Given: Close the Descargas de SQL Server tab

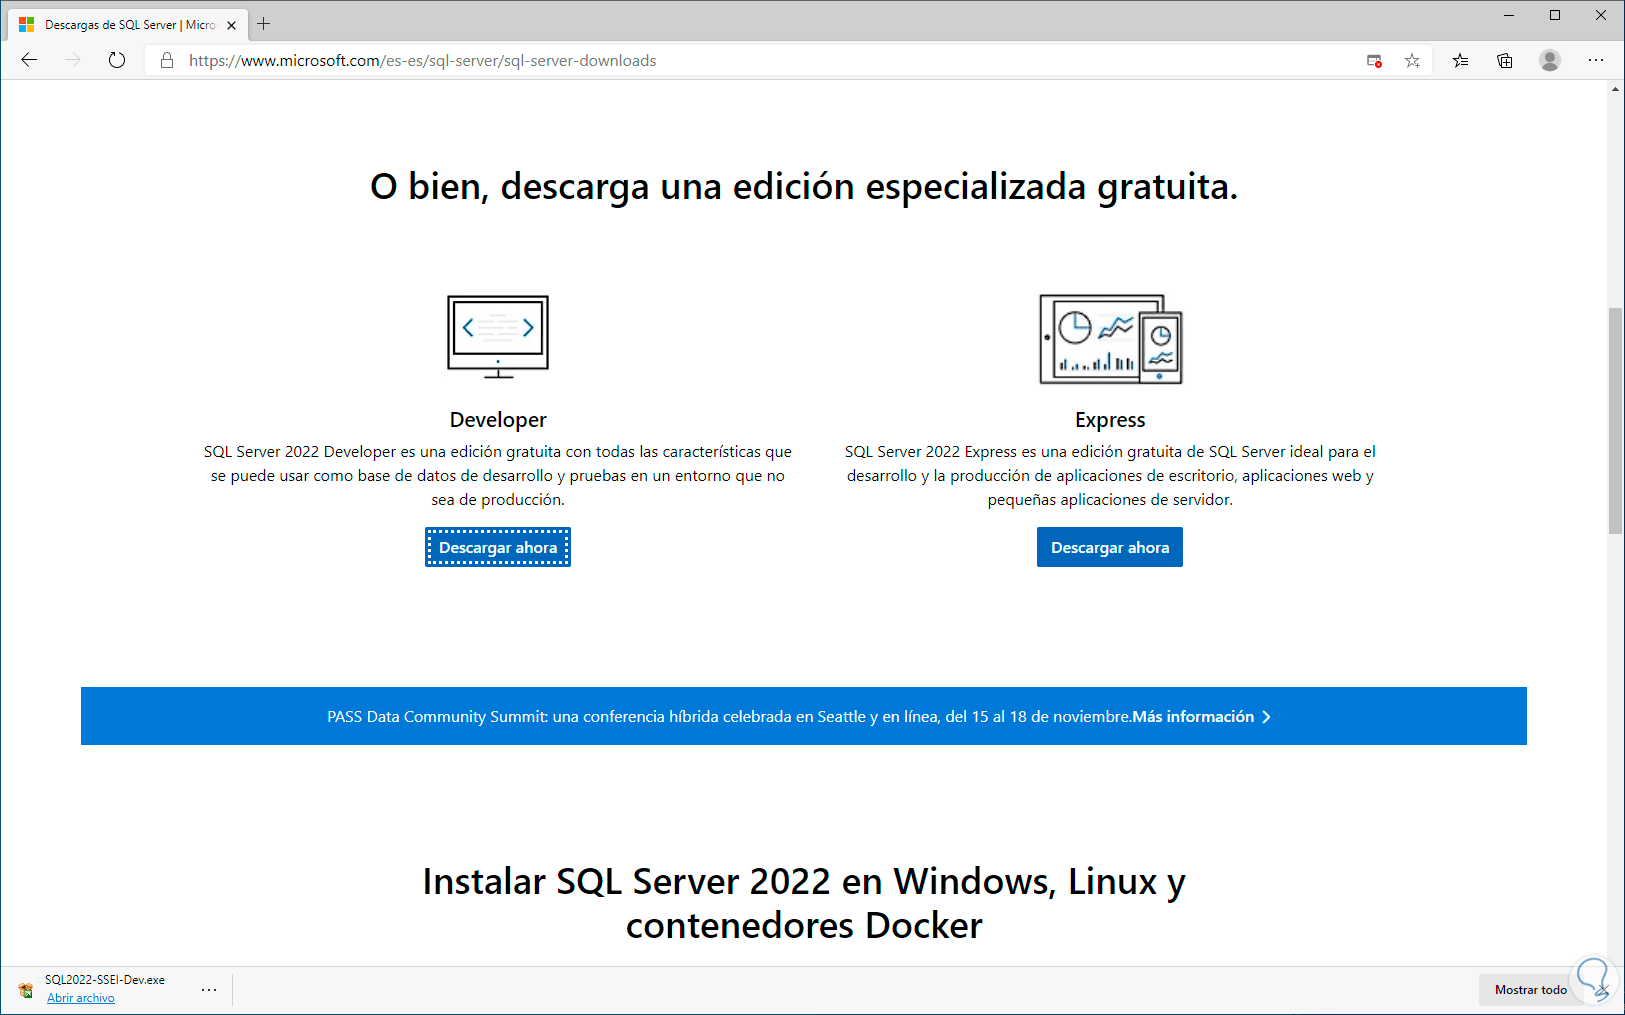Looking at the screenshot, I should 232,25.
